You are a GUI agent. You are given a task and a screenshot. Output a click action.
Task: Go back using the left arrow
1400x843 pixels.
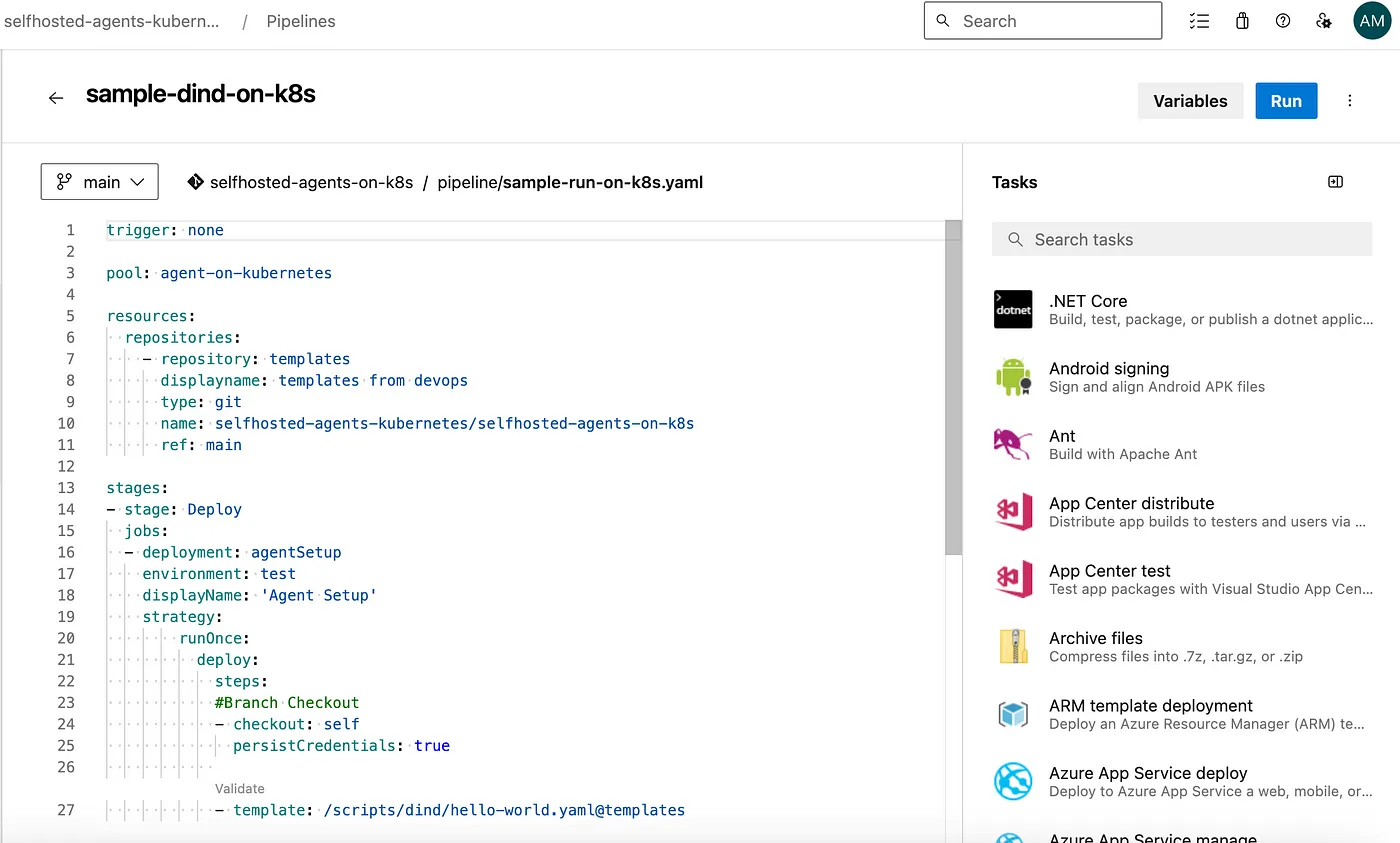coord(56,97)
